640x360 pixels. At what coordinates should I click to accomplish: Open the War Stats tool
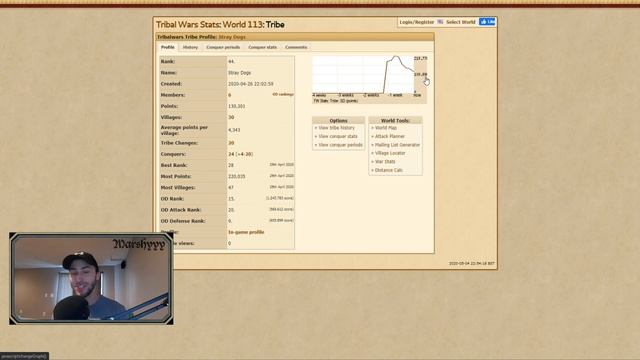point(385,162)
